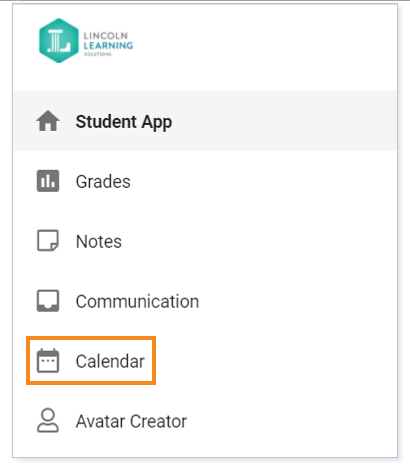Viewport: 410px width, 472px height.
Task: Click the person silhouette Avatar Creator icon
Action: coord(48,421)
